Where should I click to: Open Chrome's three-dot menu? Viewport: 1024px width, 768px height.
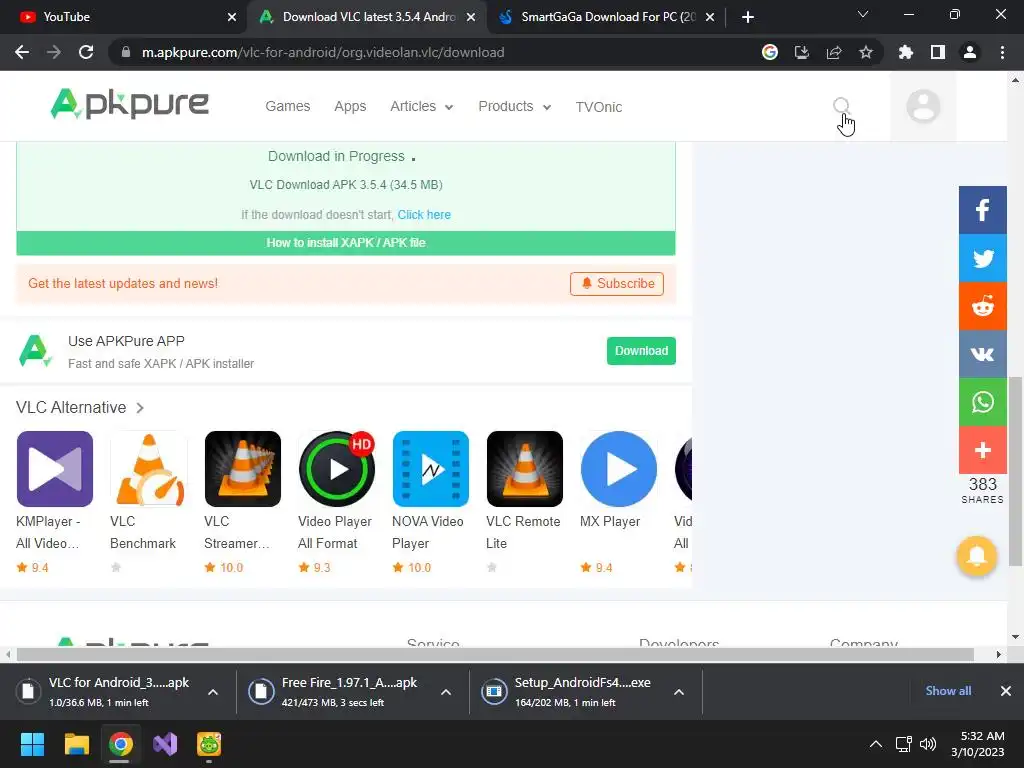(x=1002, y=52)
